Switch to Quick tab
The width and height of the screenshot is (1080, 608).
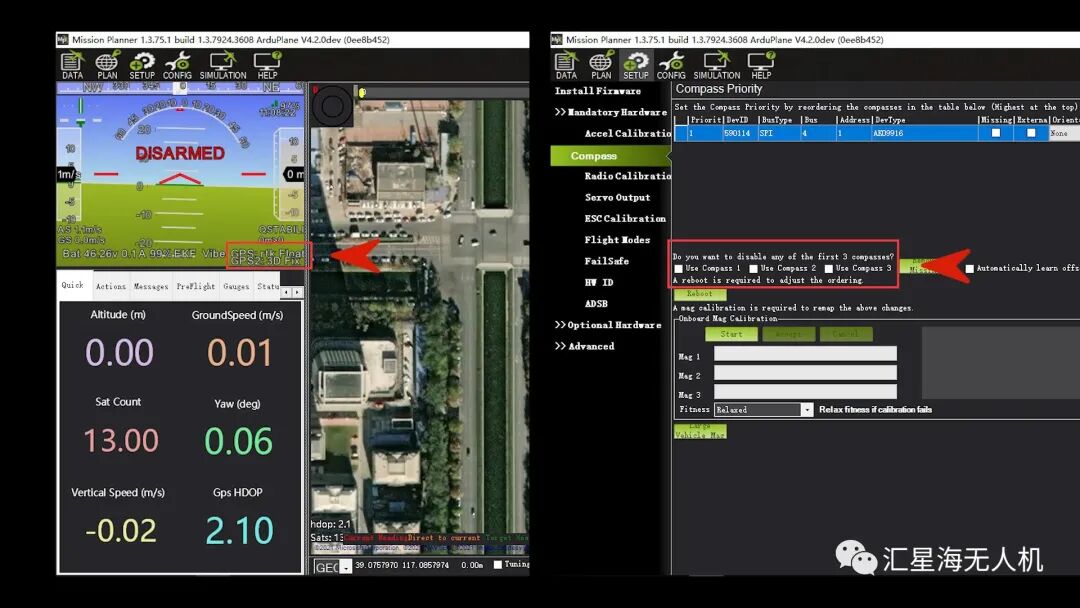[72, 285]
